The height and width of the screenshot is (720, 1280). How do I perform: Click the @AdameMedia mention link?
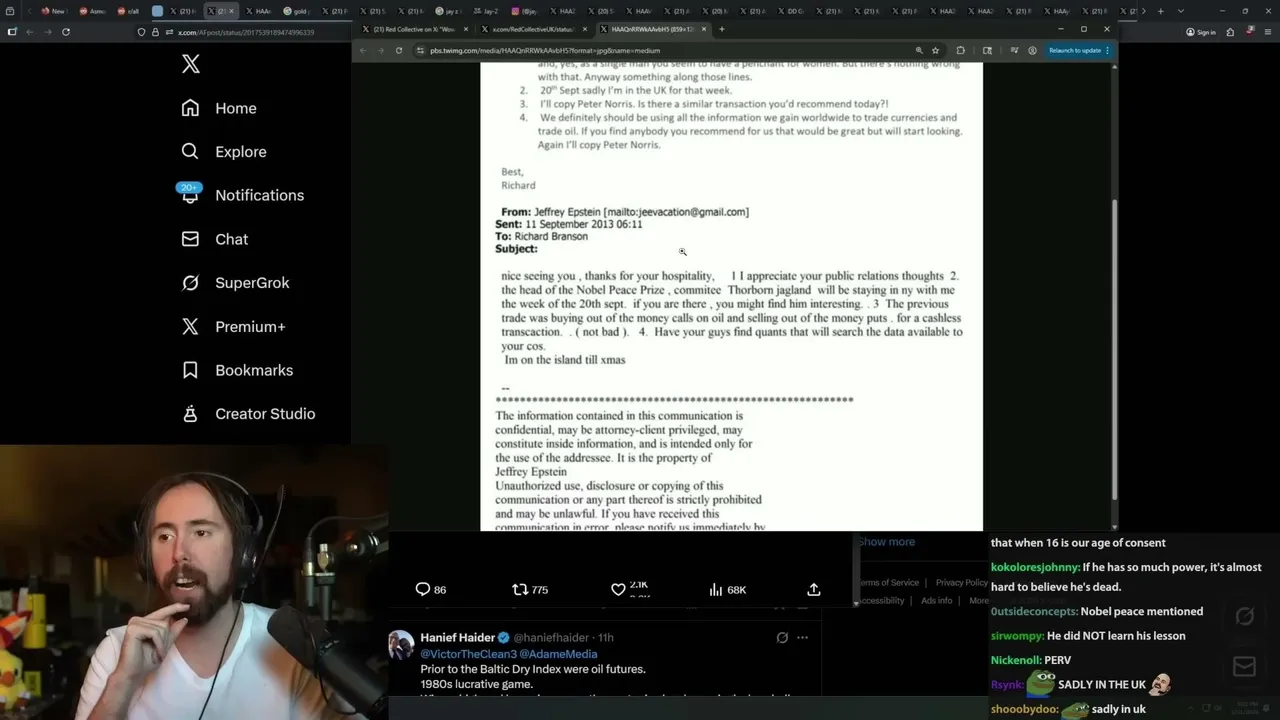click(559, 653)
